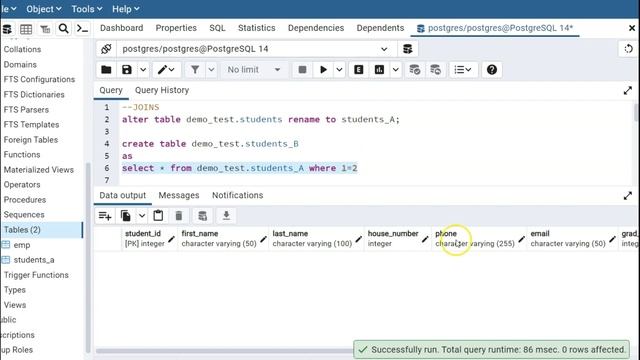The height and width of the screenshot is (360, 640).
Task: Click the reset layout circular arrow icon
Action: click(628, 49)
